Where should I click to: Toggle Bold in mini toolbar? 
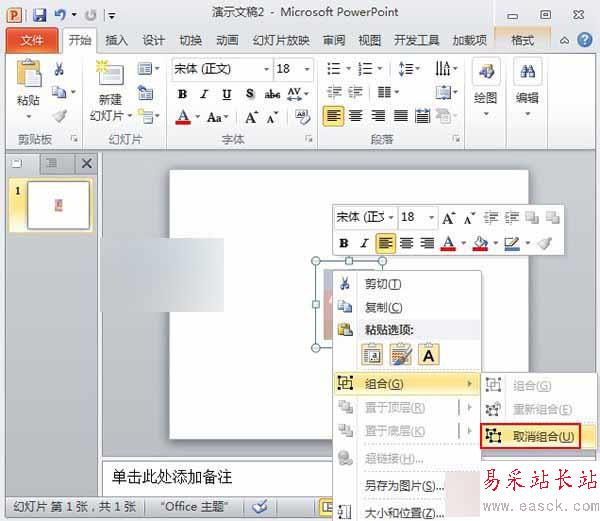click(x=344, y=243)
